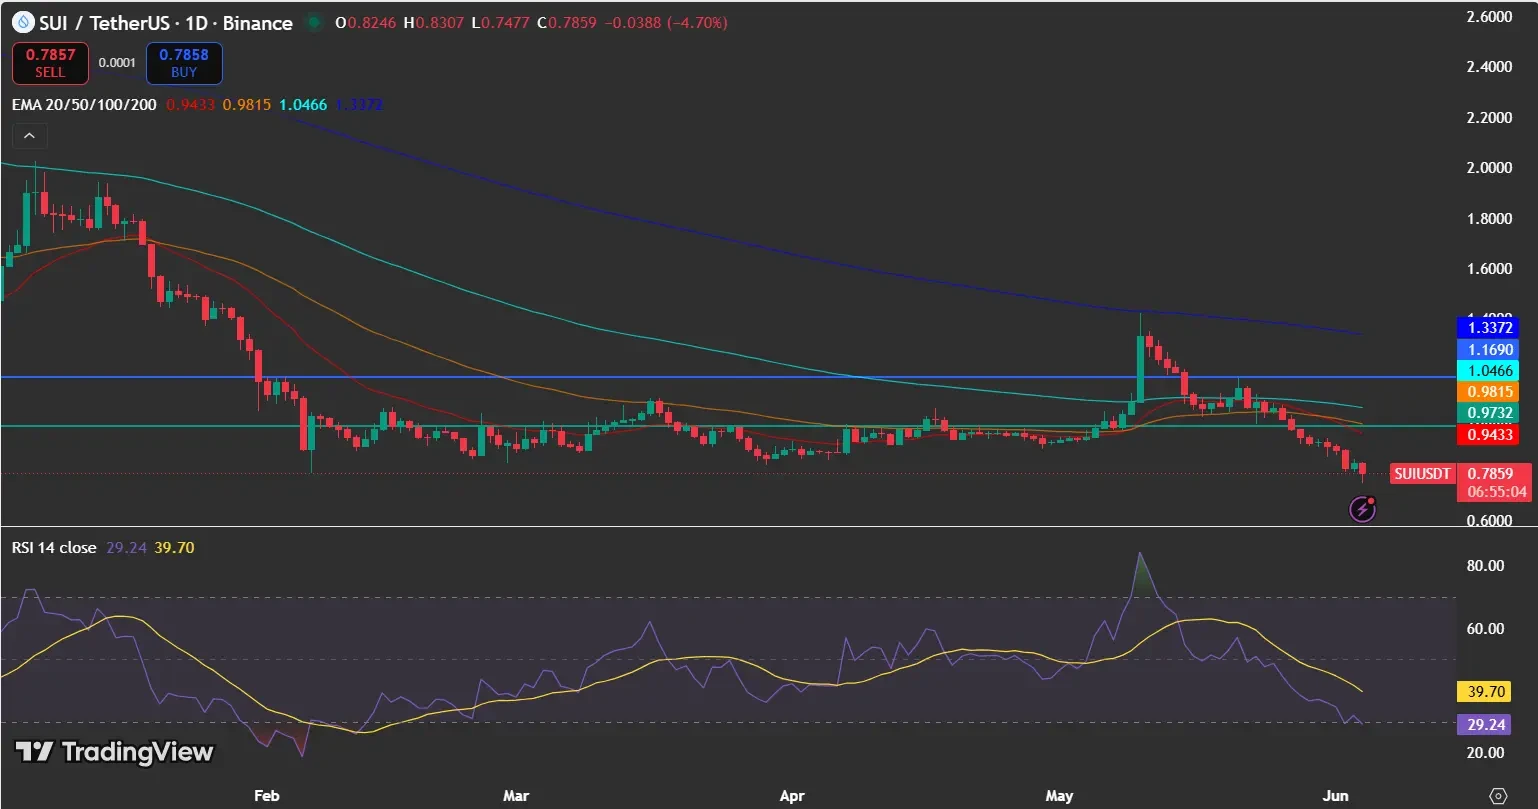Screen dimensions: 1538x809
Task: Click the -0.0388 (-4.70%) change value
Action: (x=664, y=22)
